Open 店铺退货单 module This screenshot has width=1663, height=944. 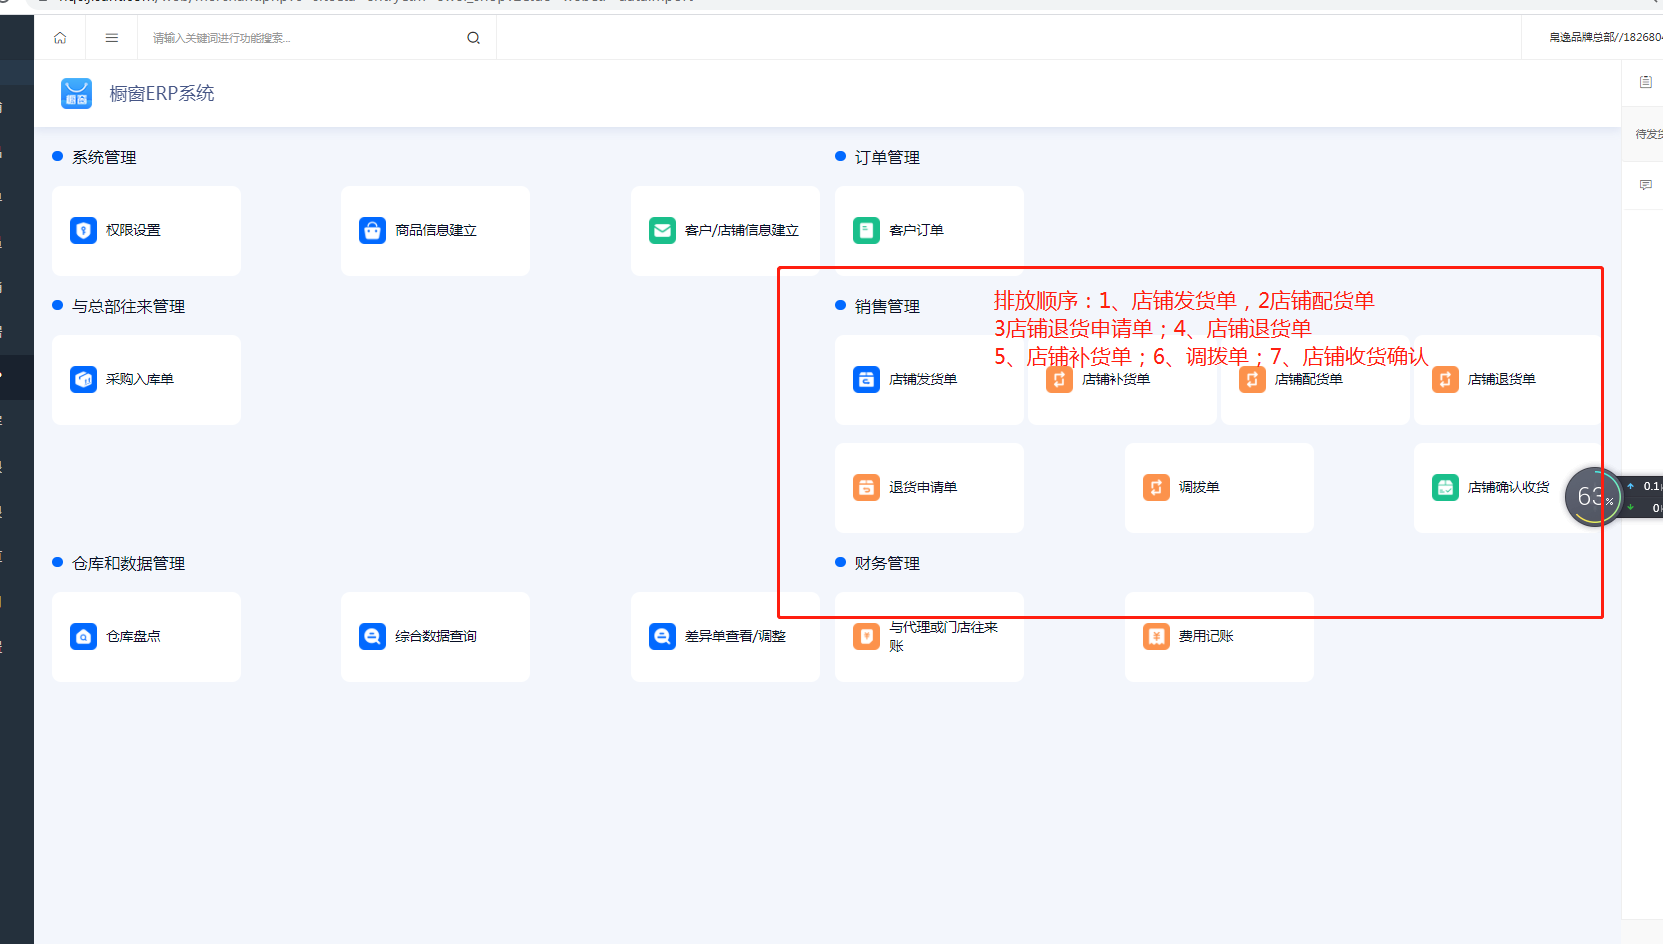(x=1508, y=380)
